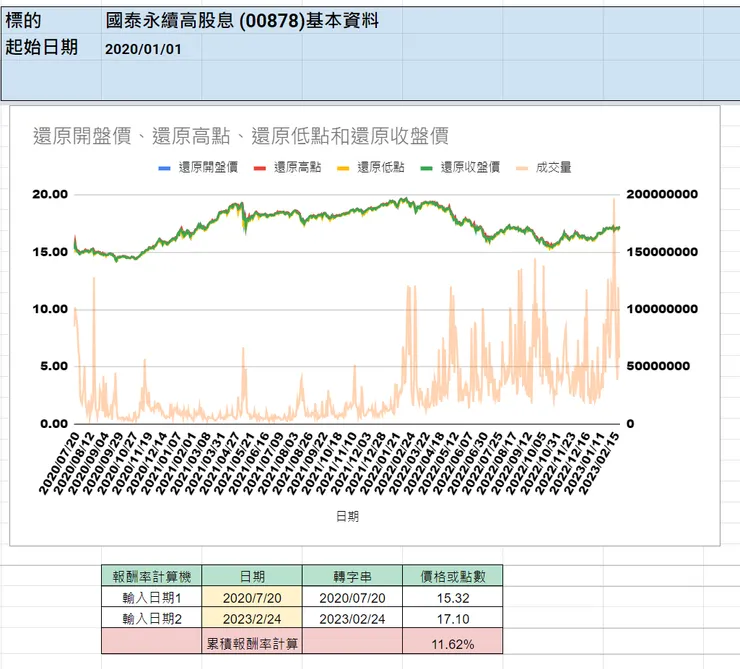Click the chart title 還原開盤價、還原高點
The image size is (740, 669).
coord(240,136)
